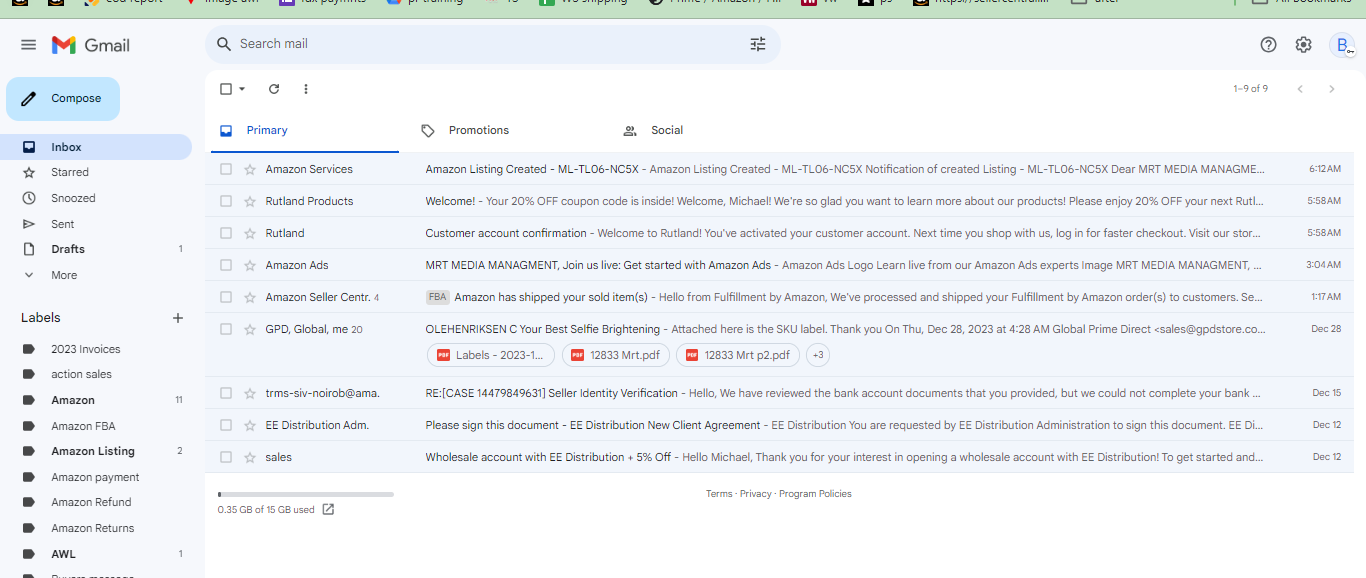The width and height of the screenshot is (1366, 578).
Task: Open storage management external link icon
Action: click(328, 509)
